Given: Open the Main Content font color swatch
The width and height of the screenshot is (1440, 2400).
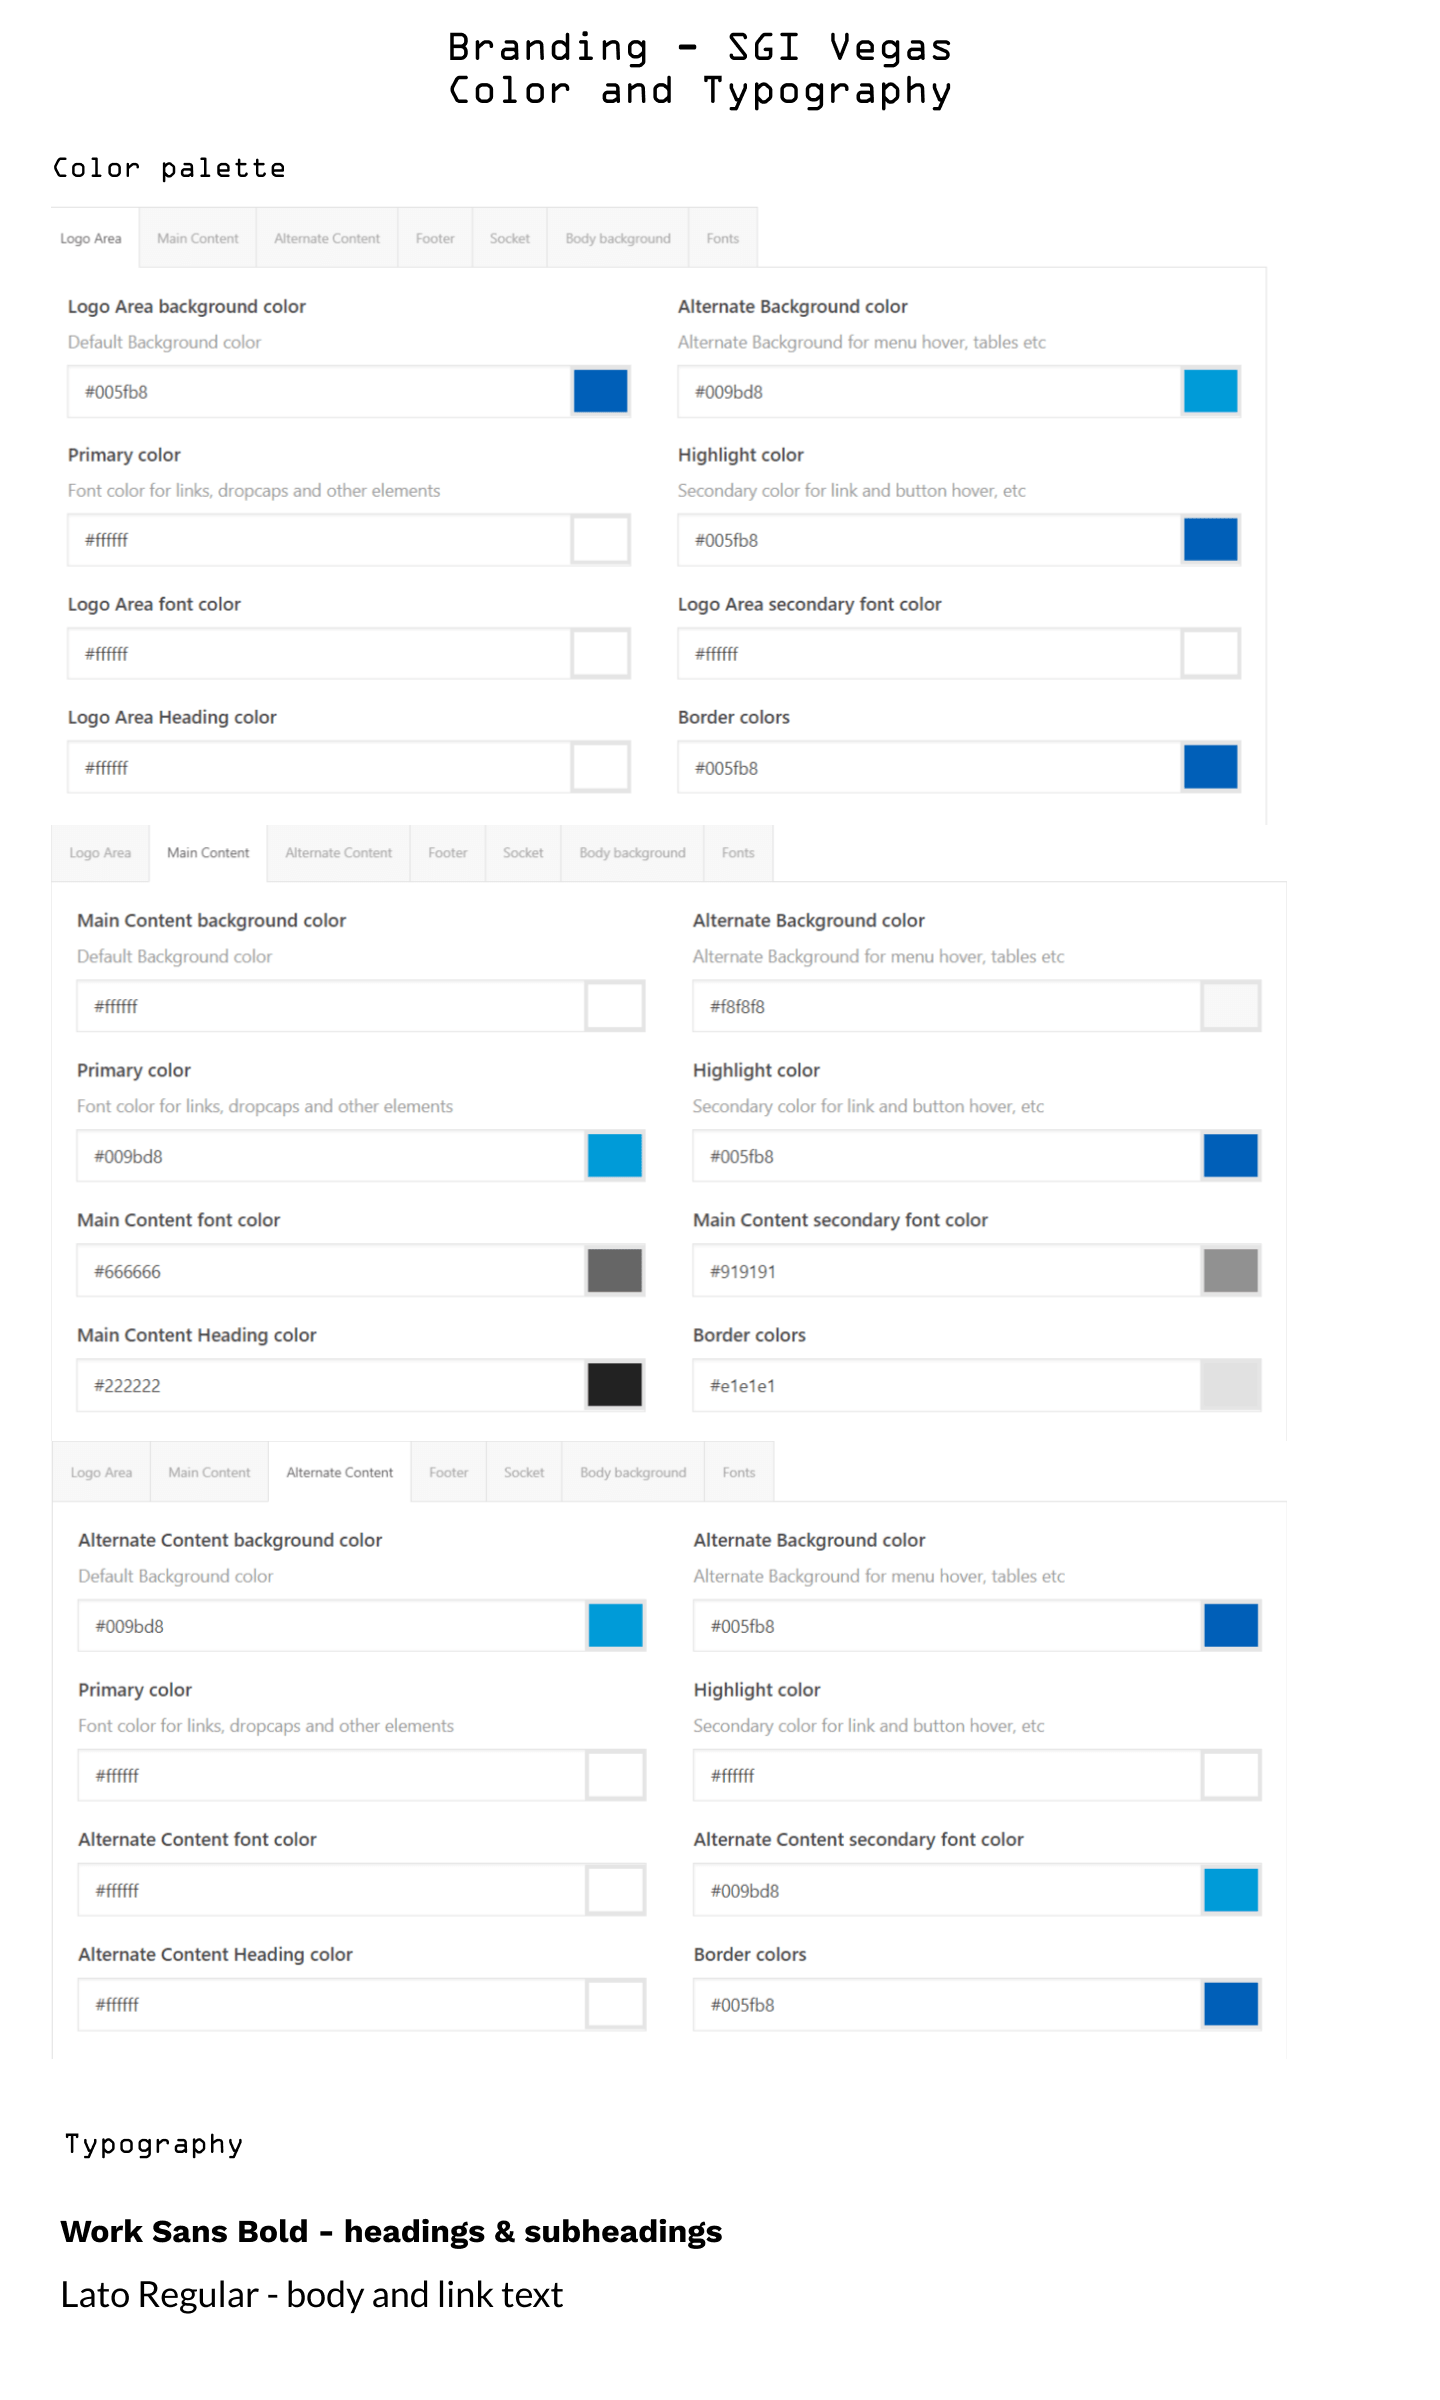Looking at the screenshot, I should click(x=614, y=1271).
